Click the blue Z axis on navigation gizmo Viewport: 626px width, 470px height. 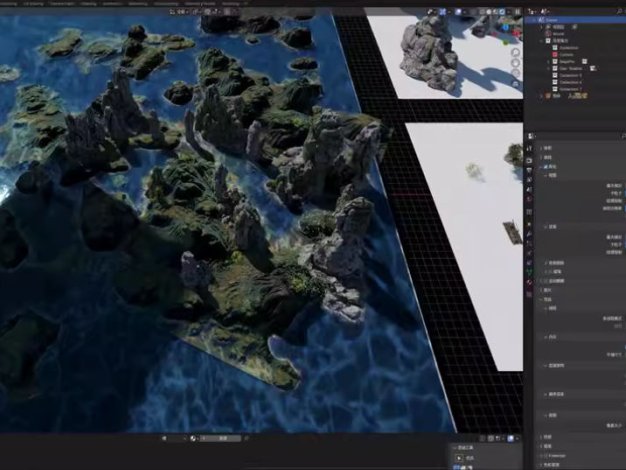(x=506, y=27)
